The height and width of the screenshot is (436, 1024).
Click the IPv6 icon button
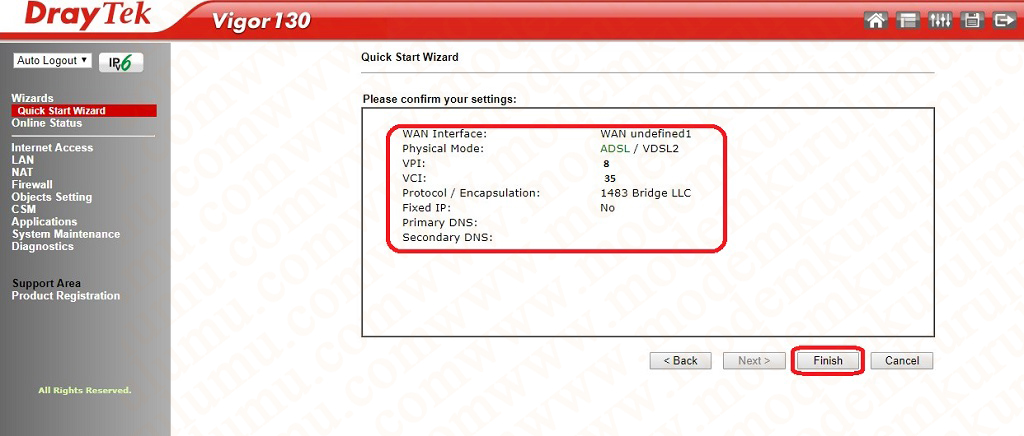[x=121, y=62]
